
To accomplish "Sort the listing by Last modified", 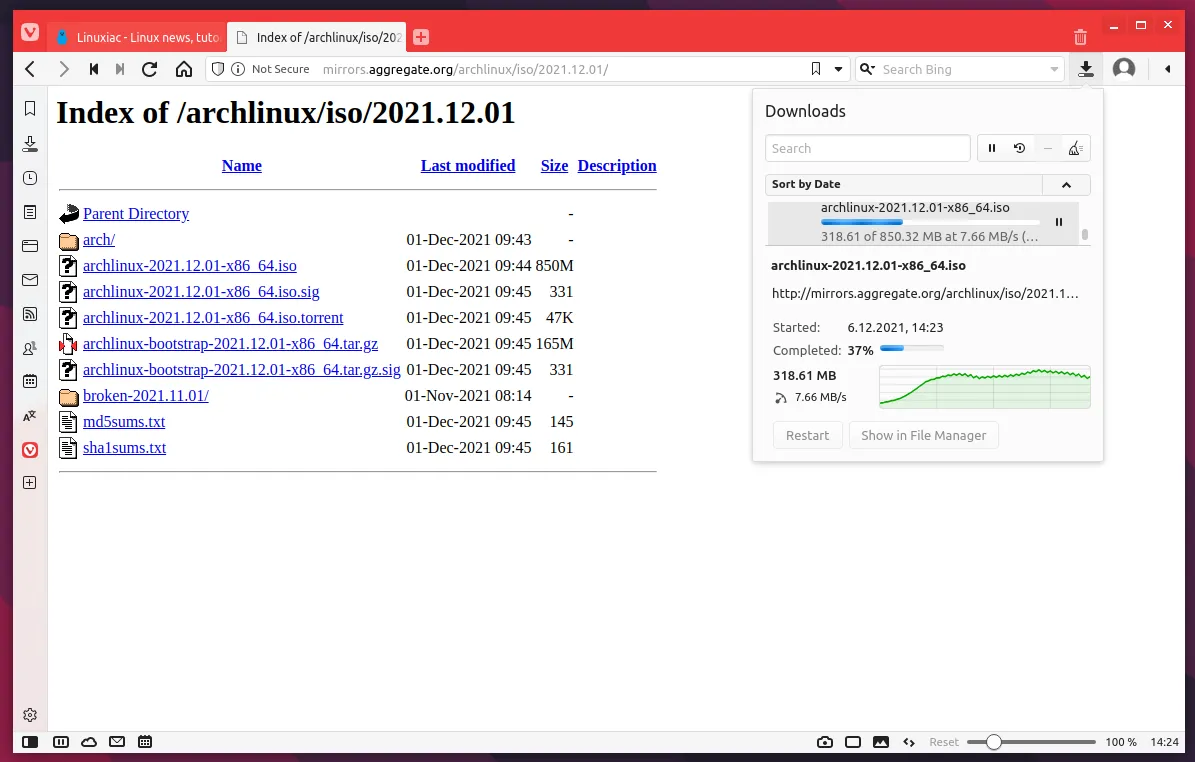I will click(468, 165).
